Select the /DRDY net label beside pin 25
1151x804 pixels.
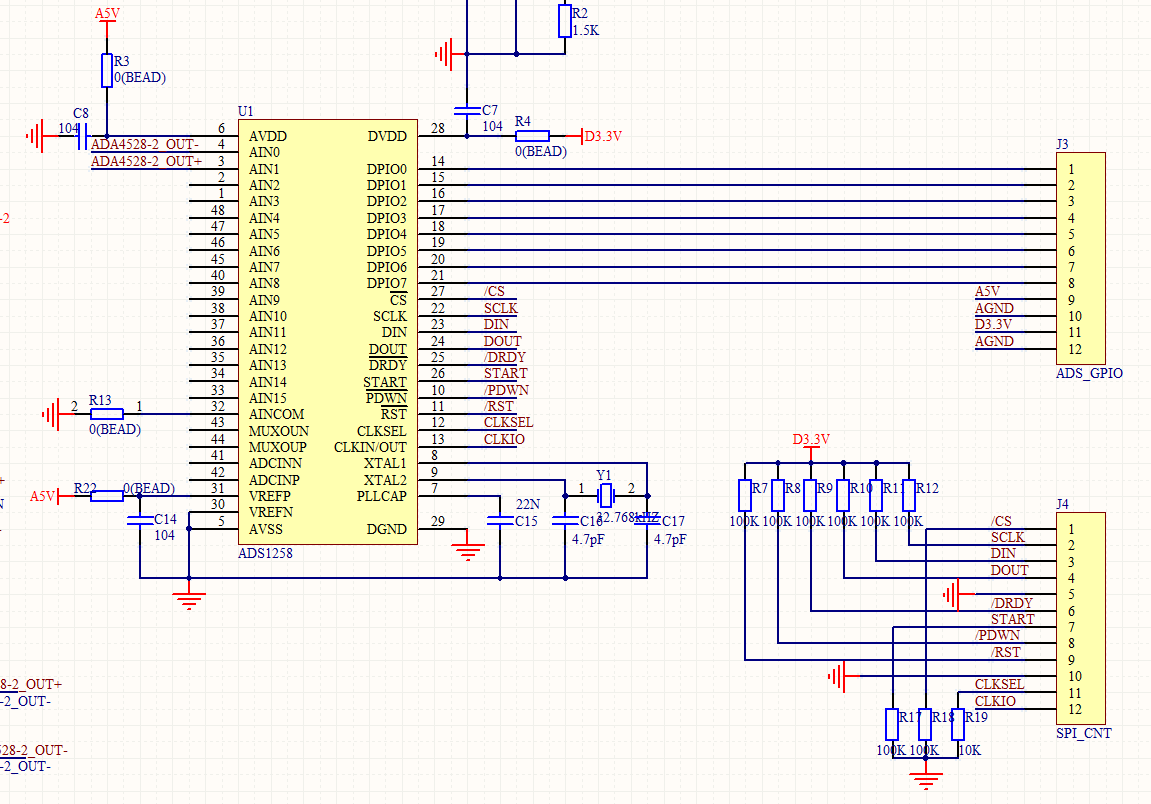pos(504,358)
